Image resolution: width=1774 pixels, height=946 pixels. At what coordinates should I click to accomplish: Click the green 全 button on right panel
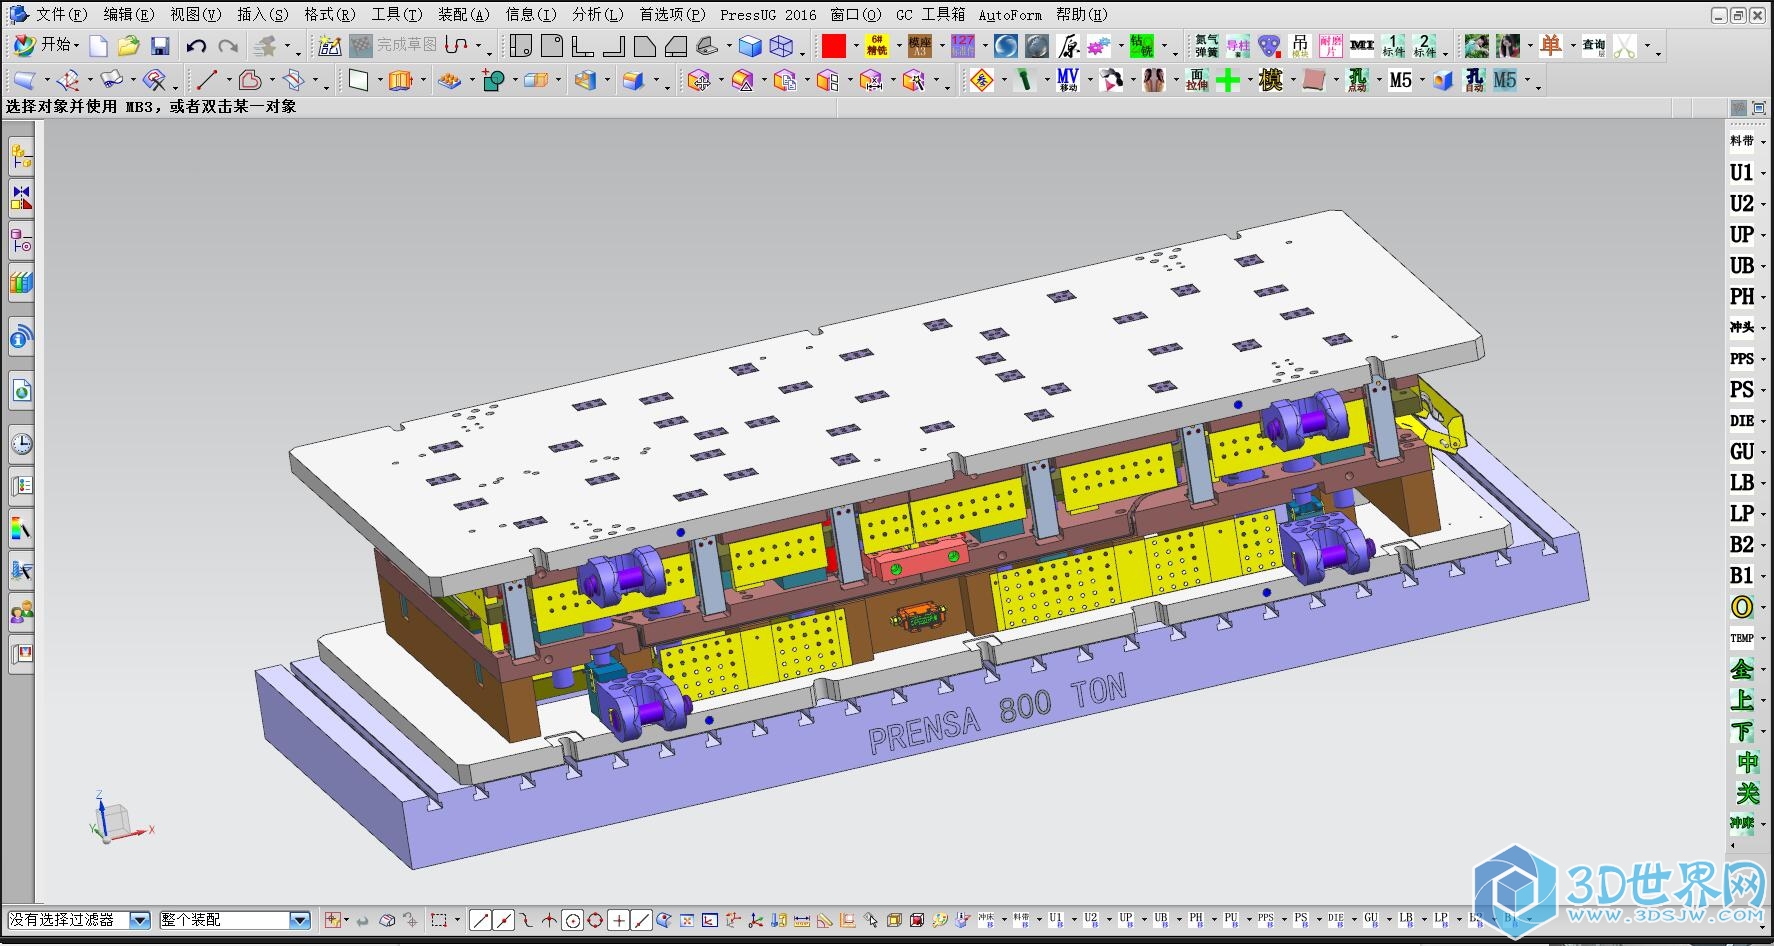tap(1742, 669)
